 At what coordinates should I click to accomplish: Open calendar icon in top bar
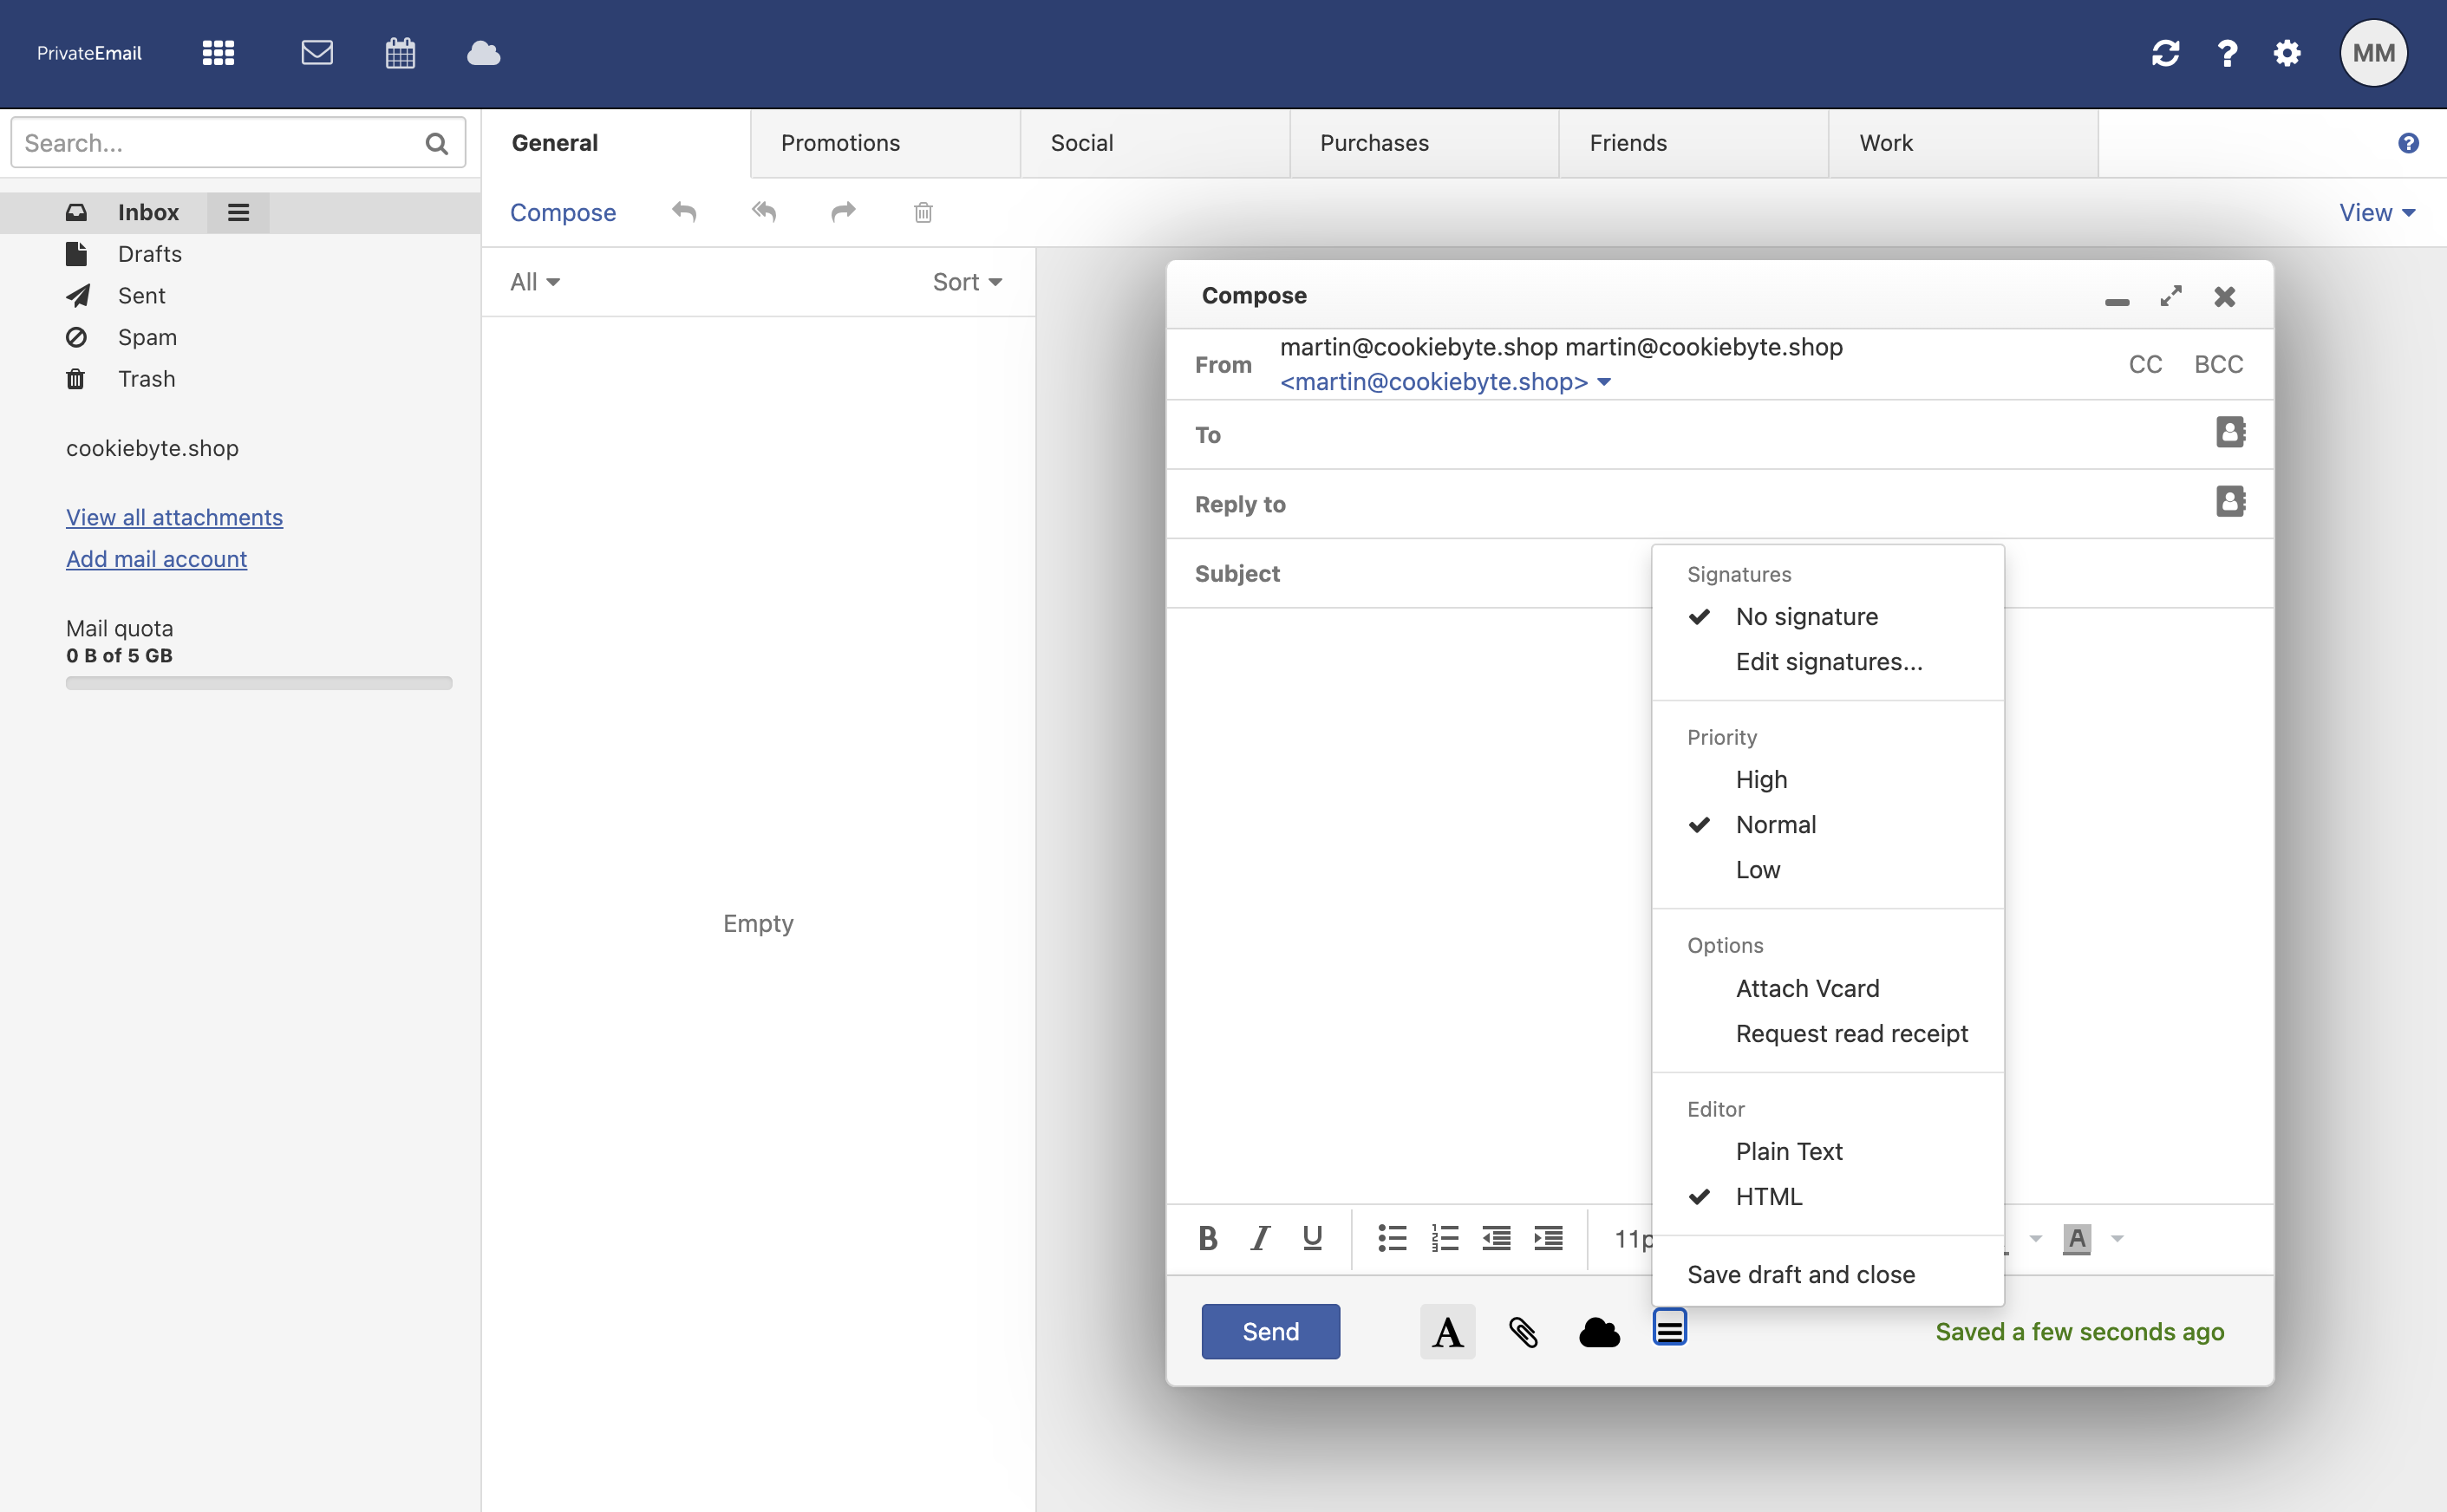coord(400,53)
